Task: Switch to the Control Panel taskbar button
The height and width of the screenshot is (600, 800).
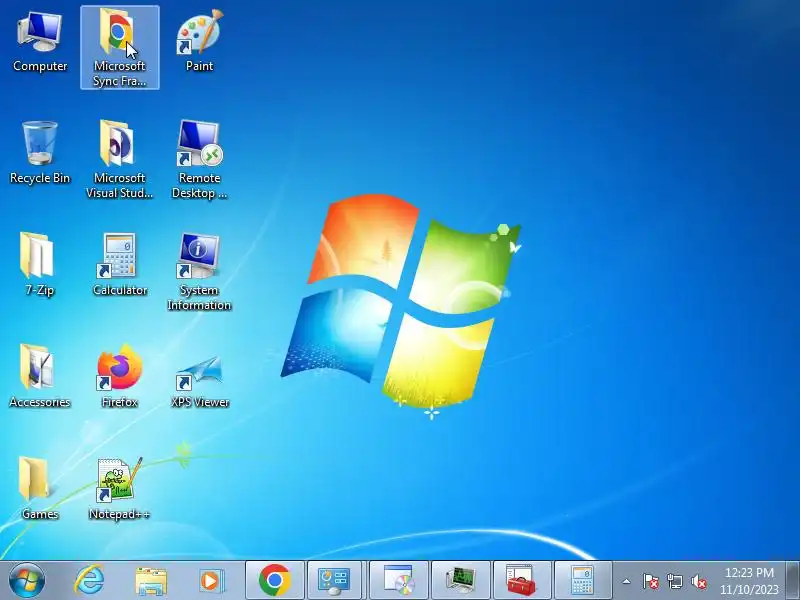Action: click(x=334, y=581)
